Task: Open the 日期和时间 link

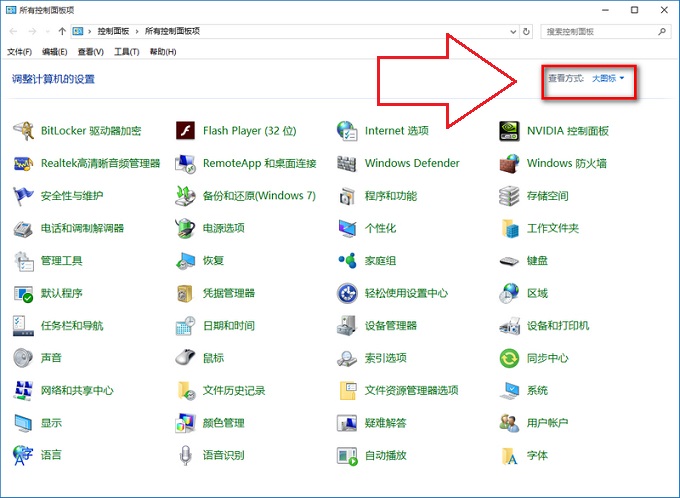Action: click(229, 325)
